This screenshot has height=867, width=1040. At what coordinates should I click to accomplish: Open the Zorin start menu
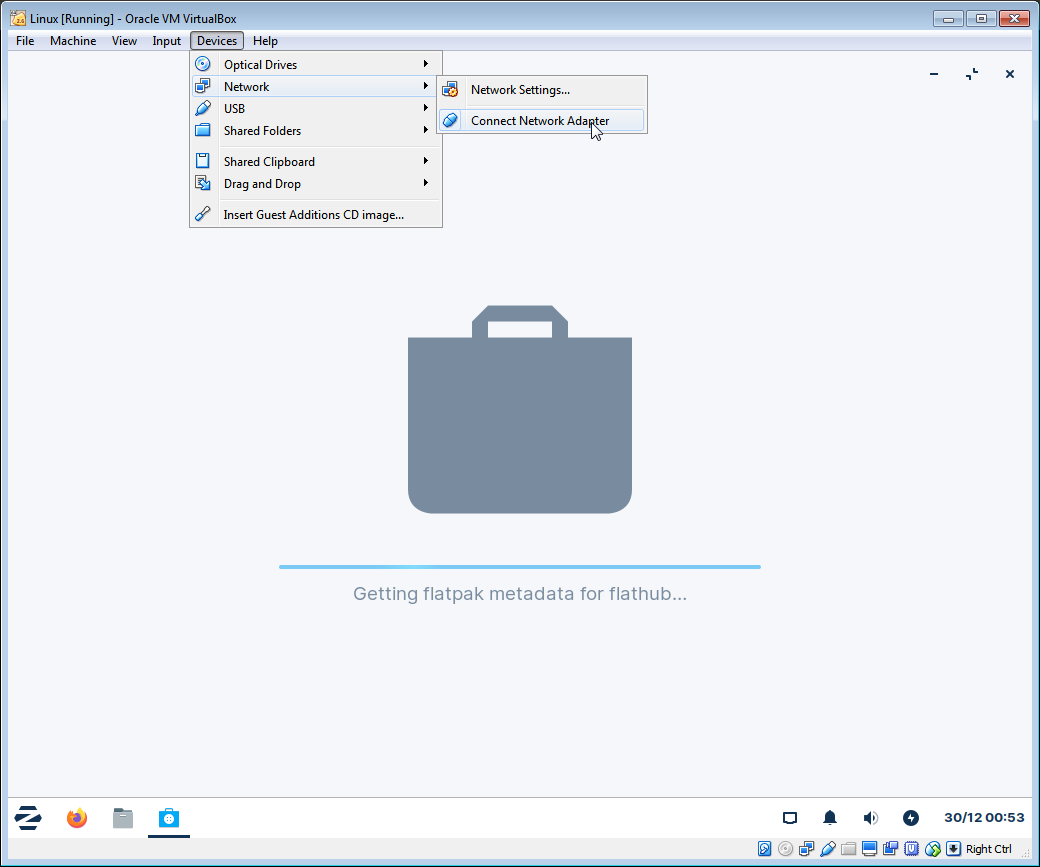click(28, 818)
